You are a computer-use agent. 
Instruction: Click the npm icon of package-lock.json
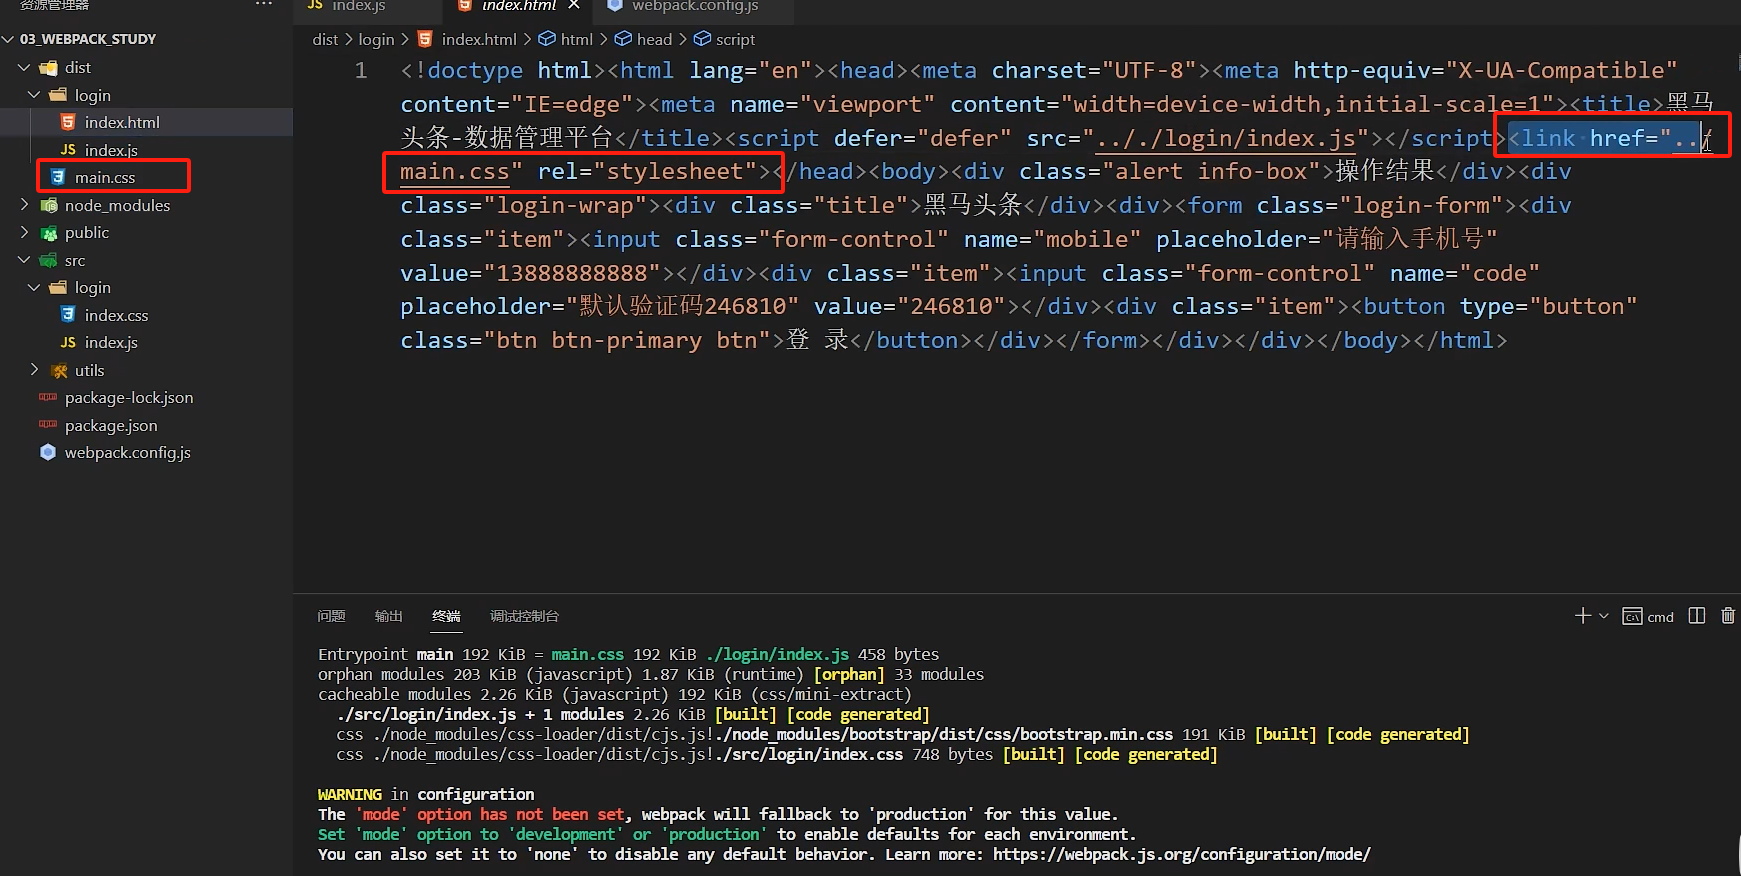click(x=48, y=397)
